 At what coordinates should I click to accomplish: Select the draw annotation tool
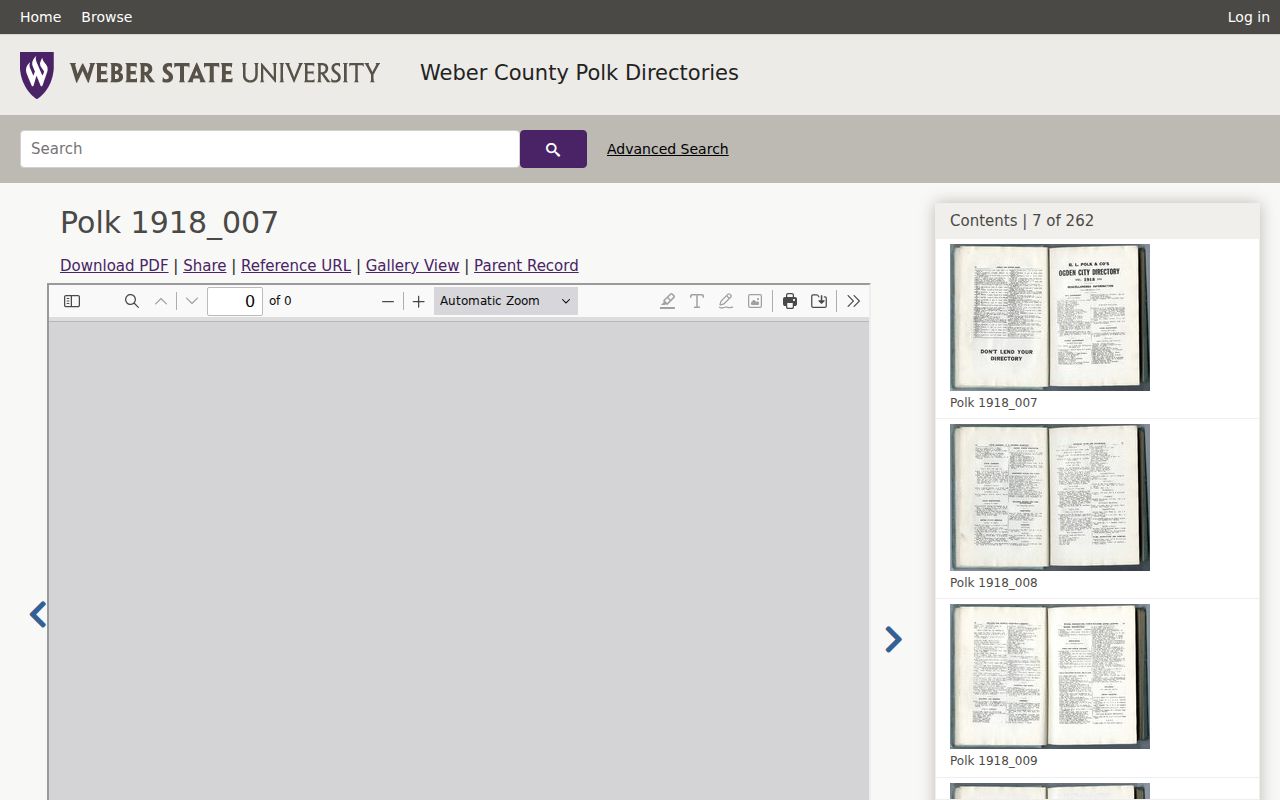click(726, 301)
